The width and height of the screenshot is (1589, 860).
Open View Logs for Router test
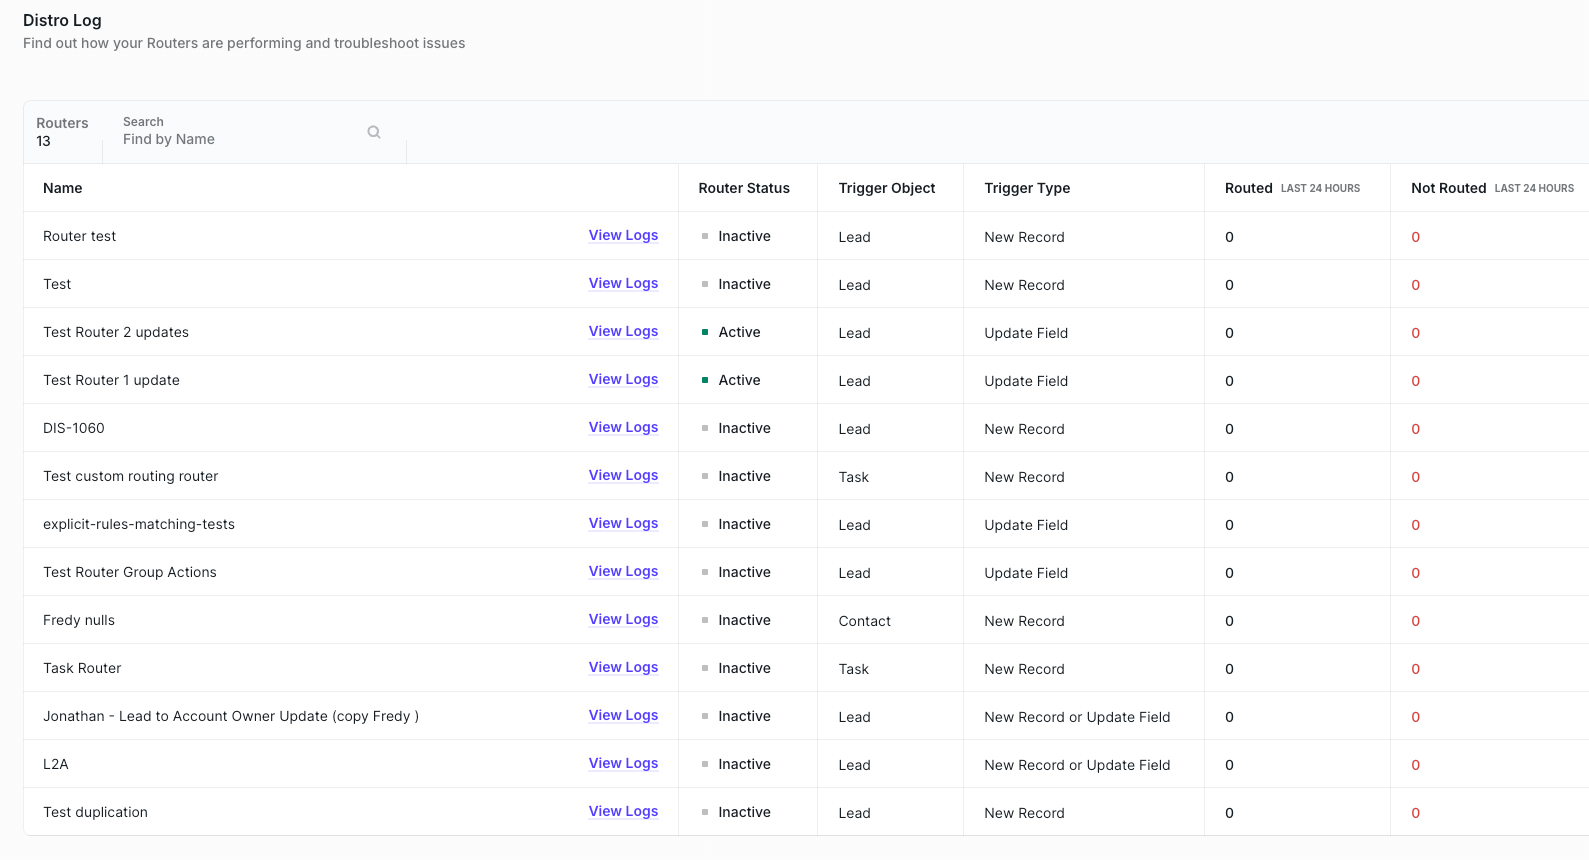point(623,235)
